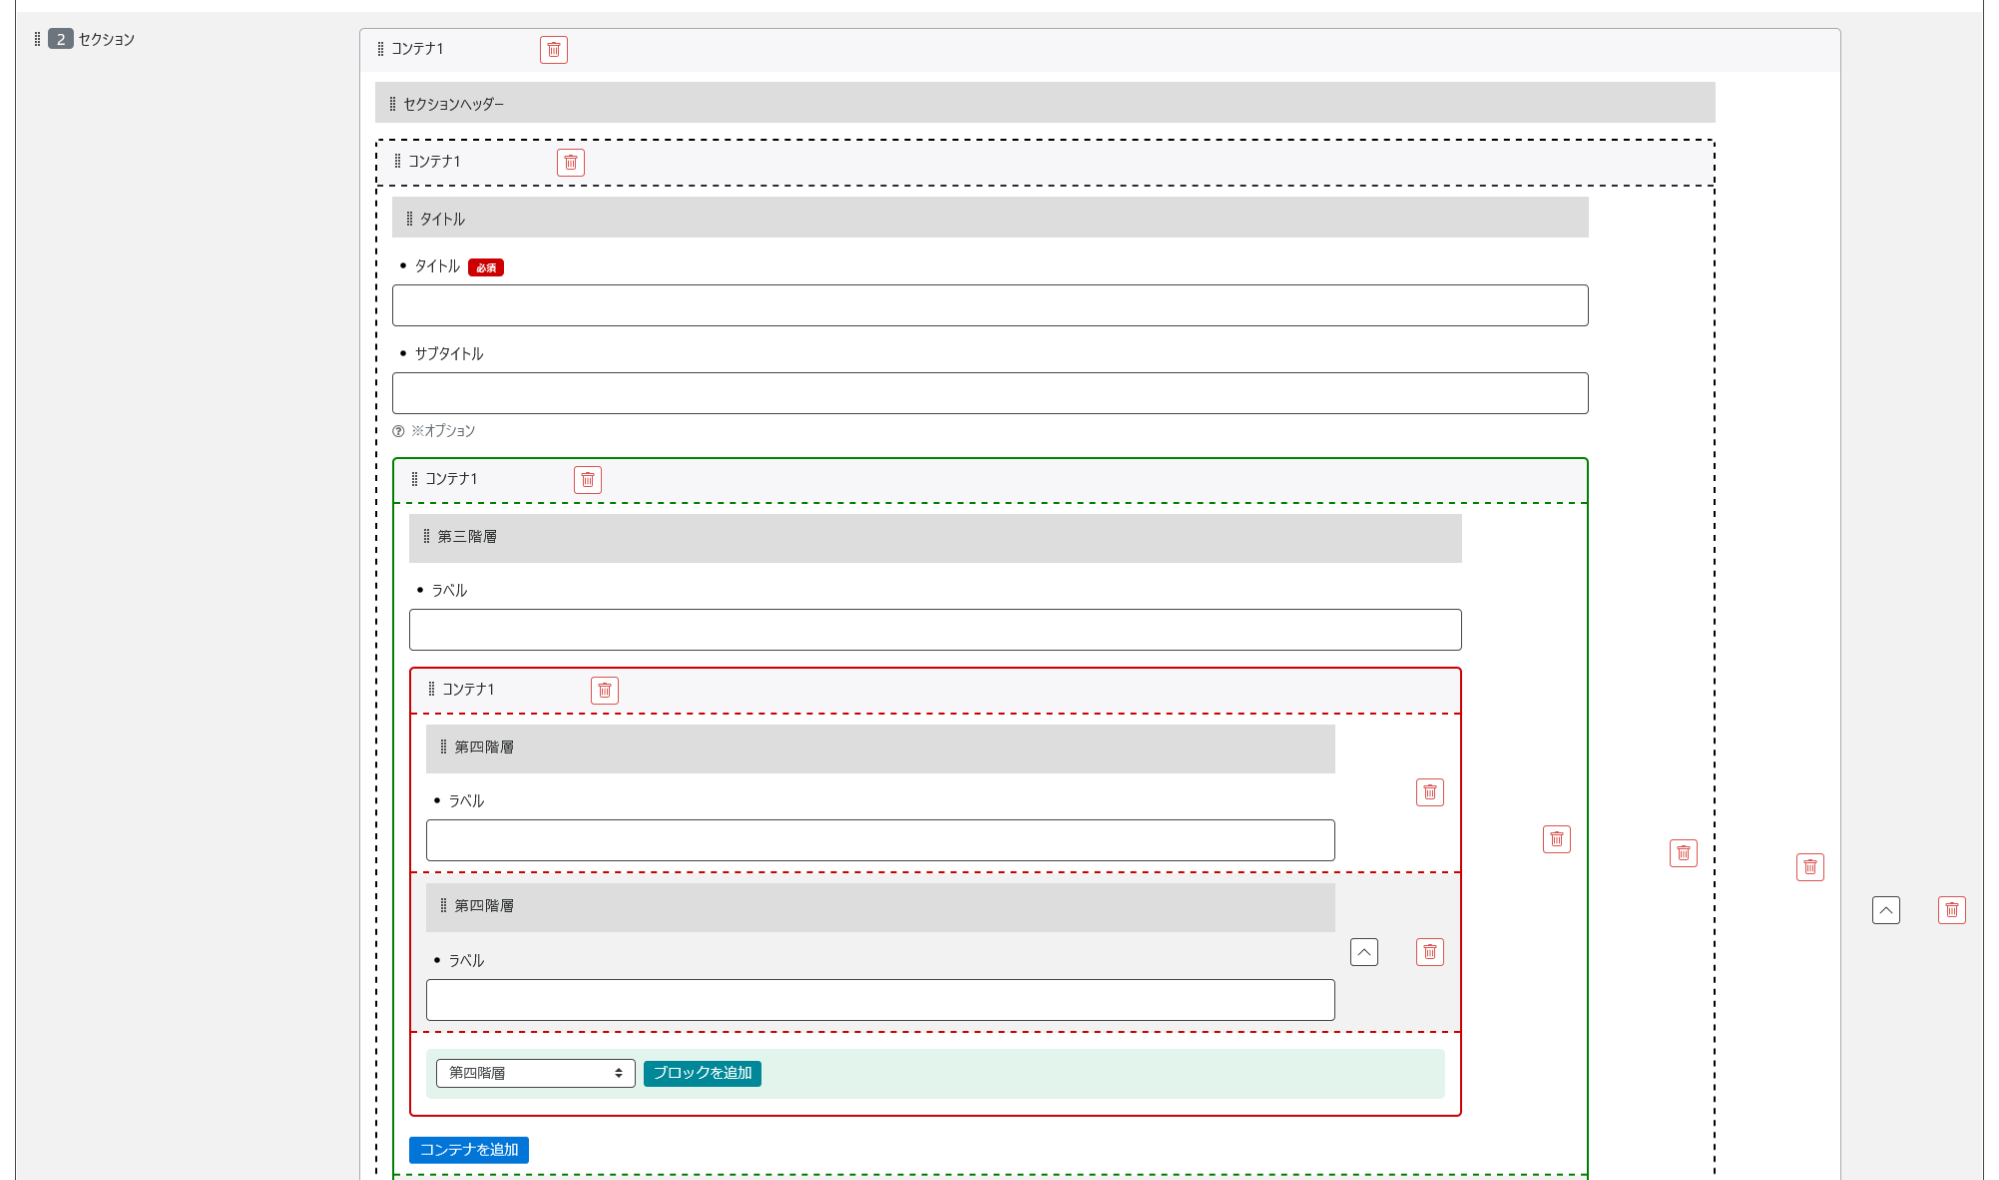
Task: Click the ブロックを追加 button
Action: 702,1073
